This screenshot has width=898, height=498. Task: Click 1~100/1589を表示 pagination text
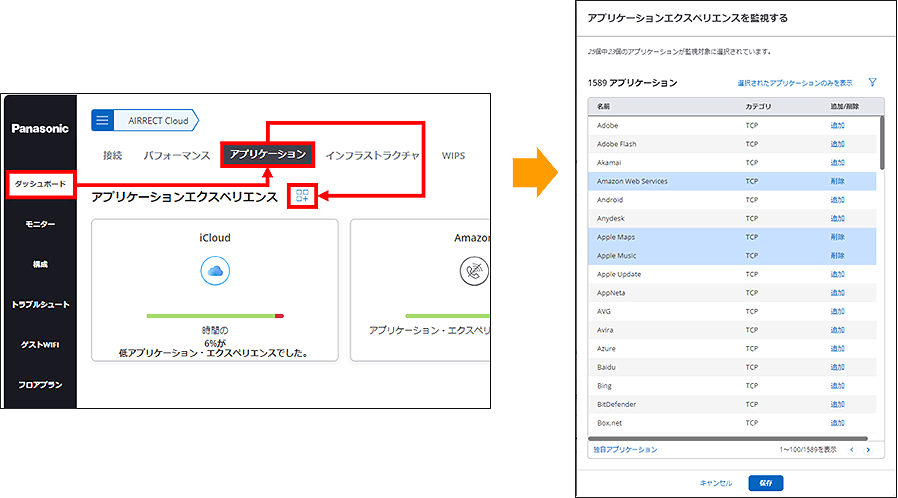(x=808, y=450)
